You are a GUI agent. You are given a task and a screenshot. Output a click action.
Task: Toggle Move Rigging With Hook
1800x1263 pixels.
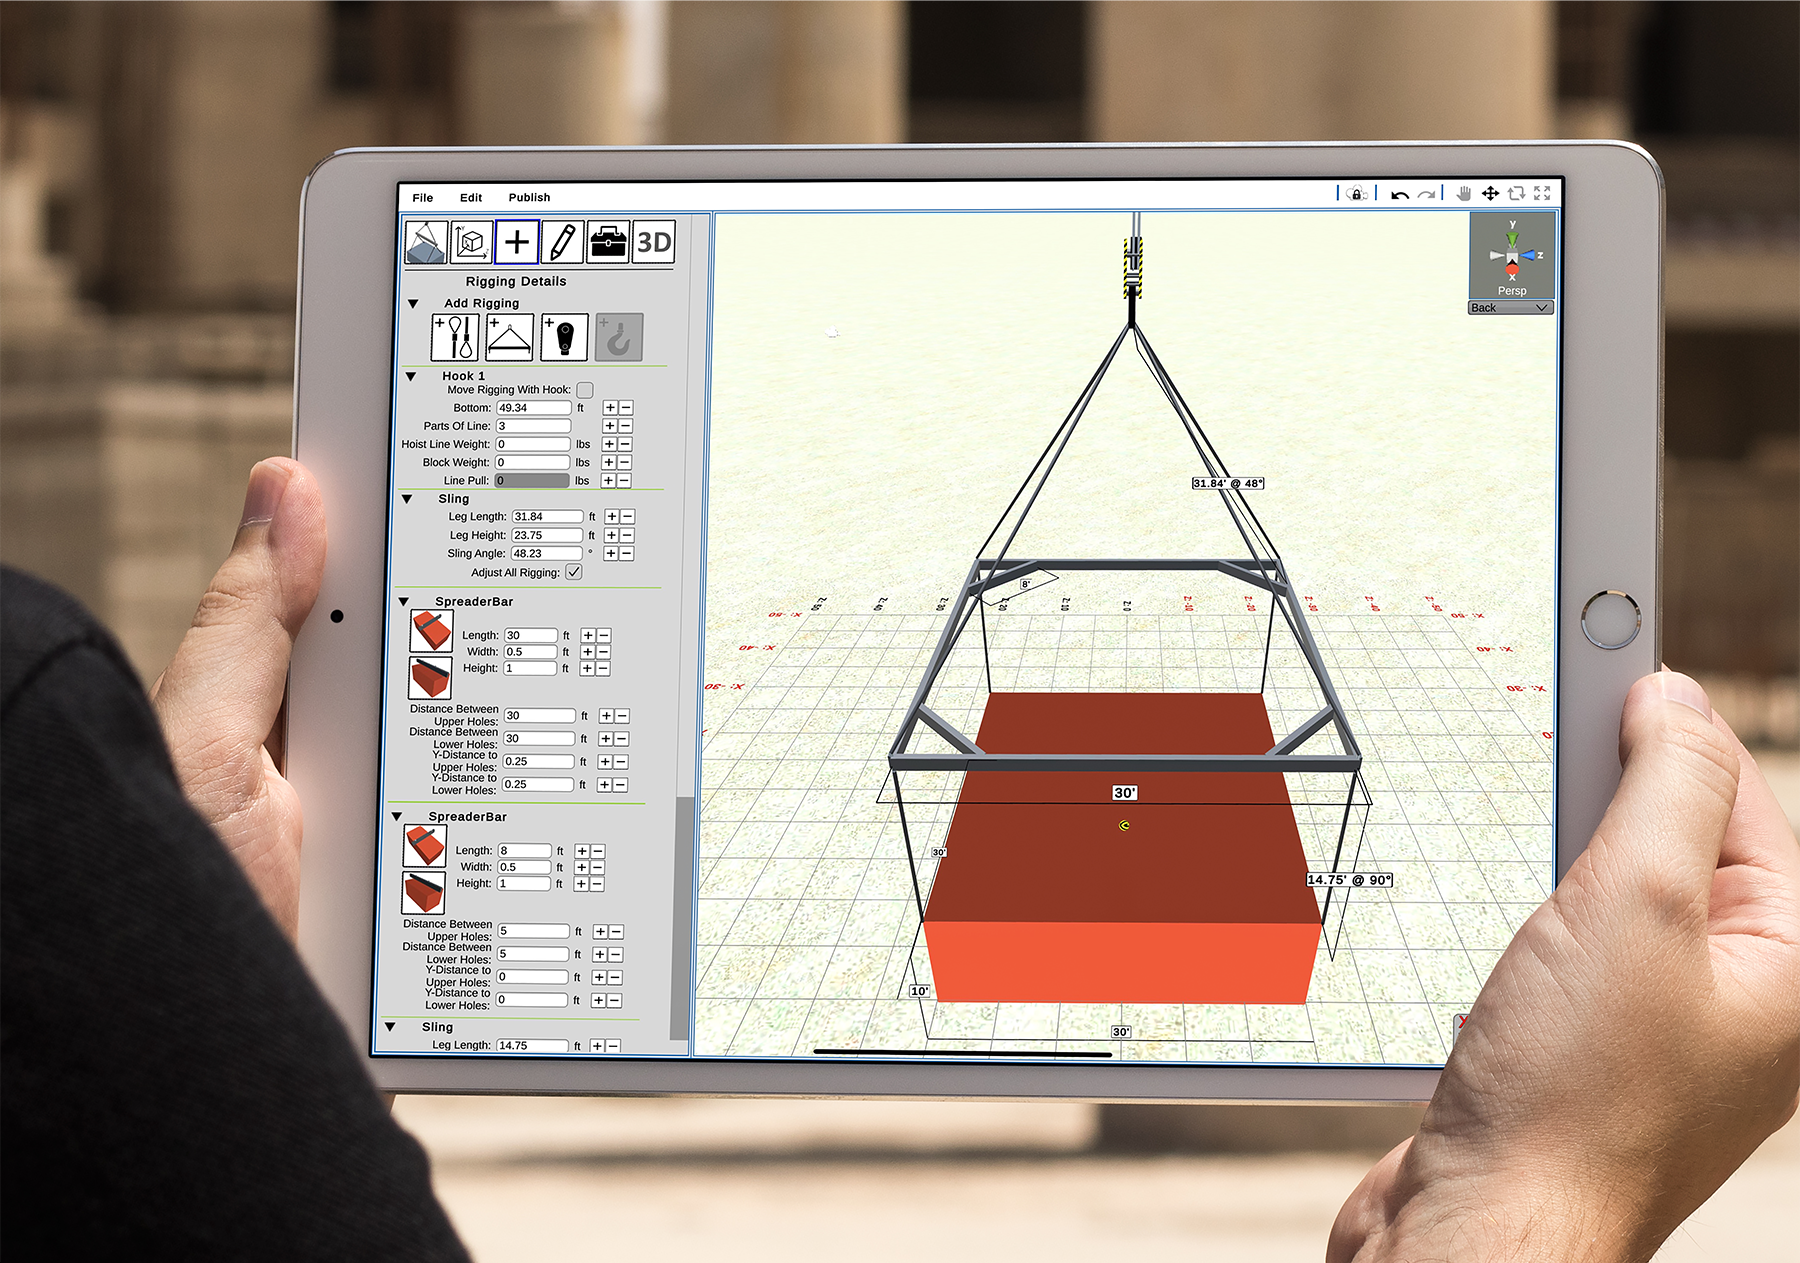click(584, 390)
